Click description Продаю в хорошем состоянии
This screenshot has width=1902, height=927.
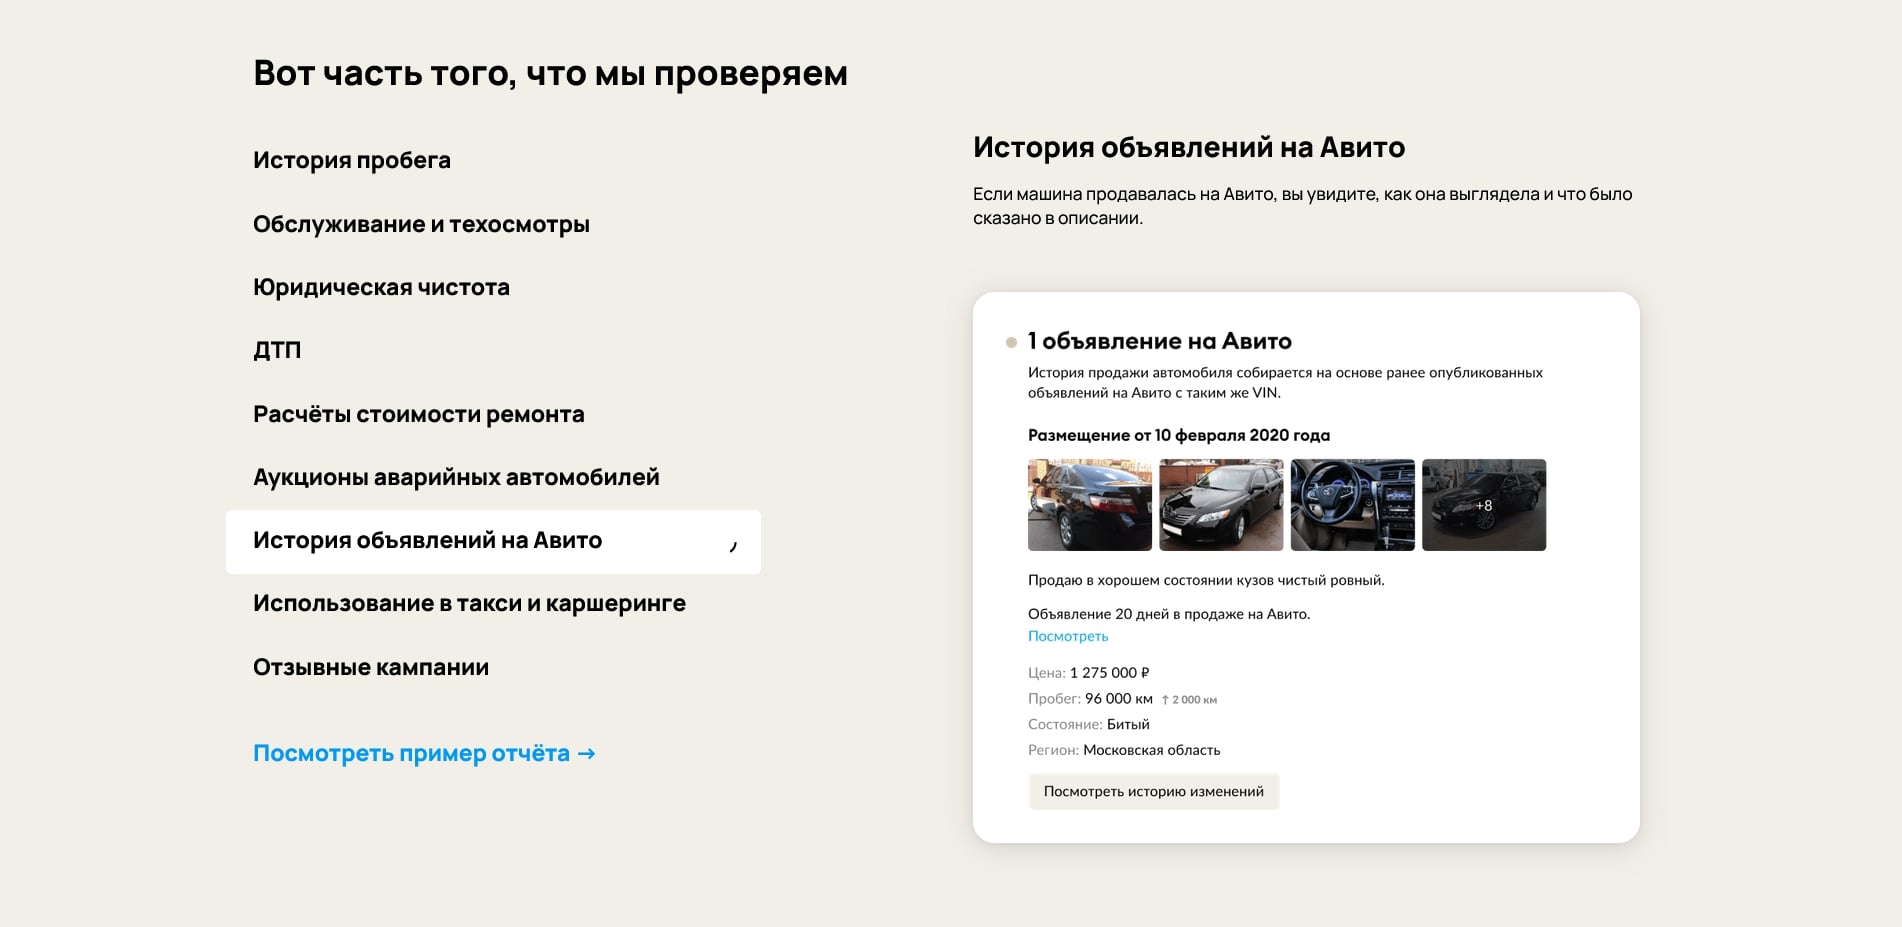[1206, 580]
